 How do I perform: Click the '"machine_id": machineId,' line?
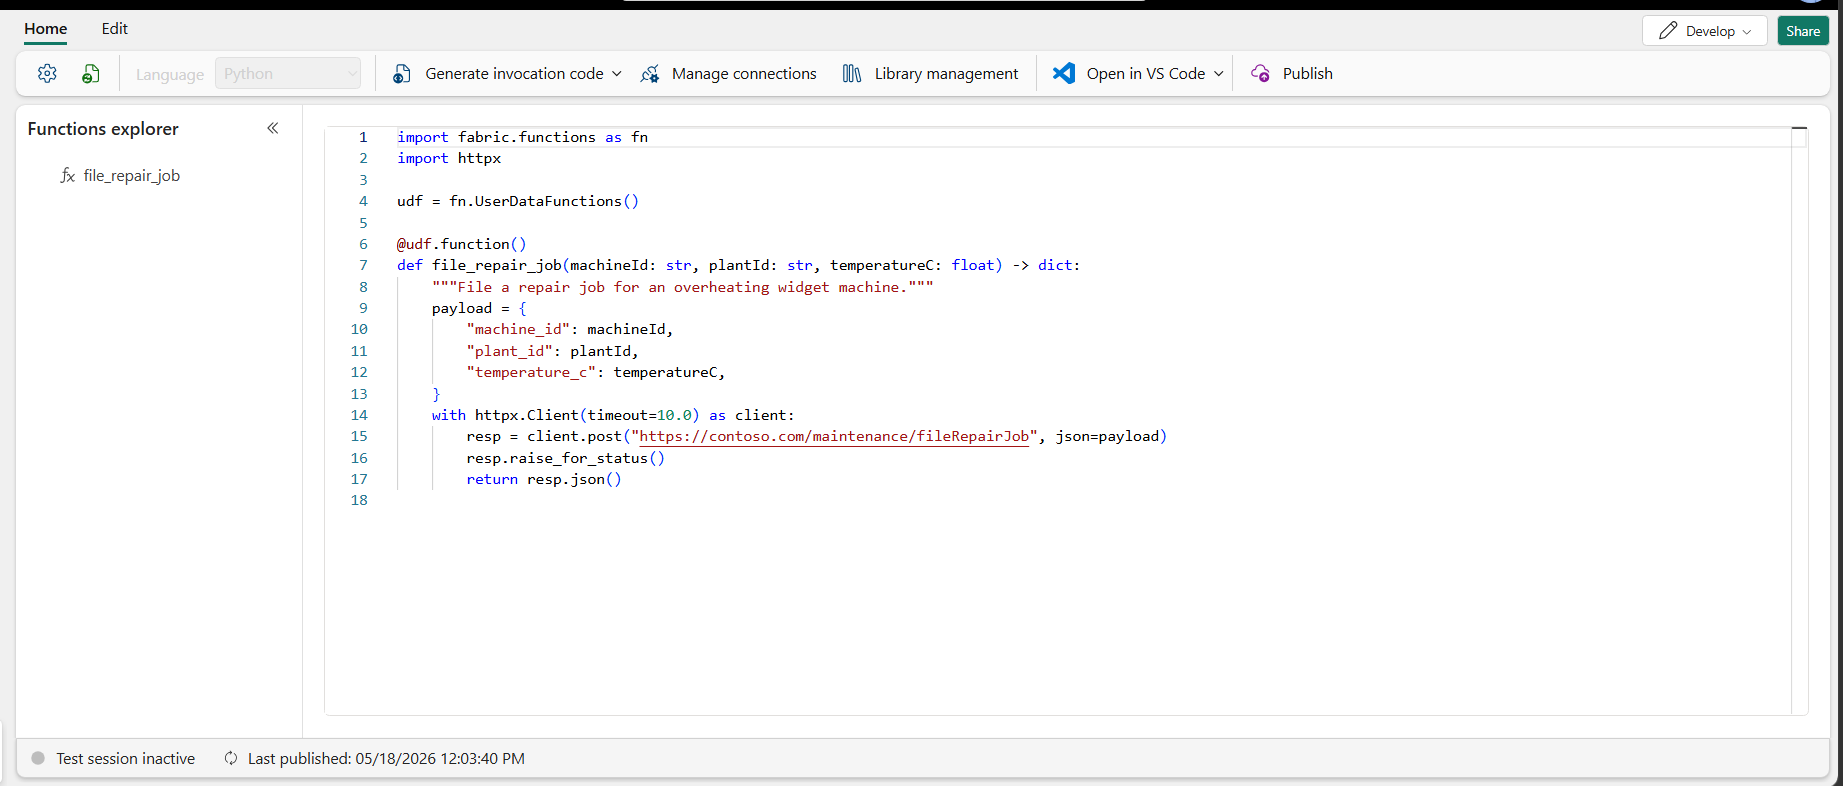[x=570, y=329]
